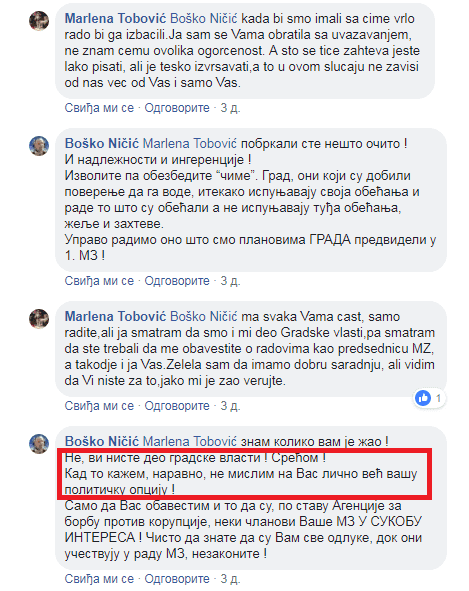Open tagged Boško Ničić in first comment
Image resolution: width=469 pixels, height=591 pixels.
coord(204,18)
